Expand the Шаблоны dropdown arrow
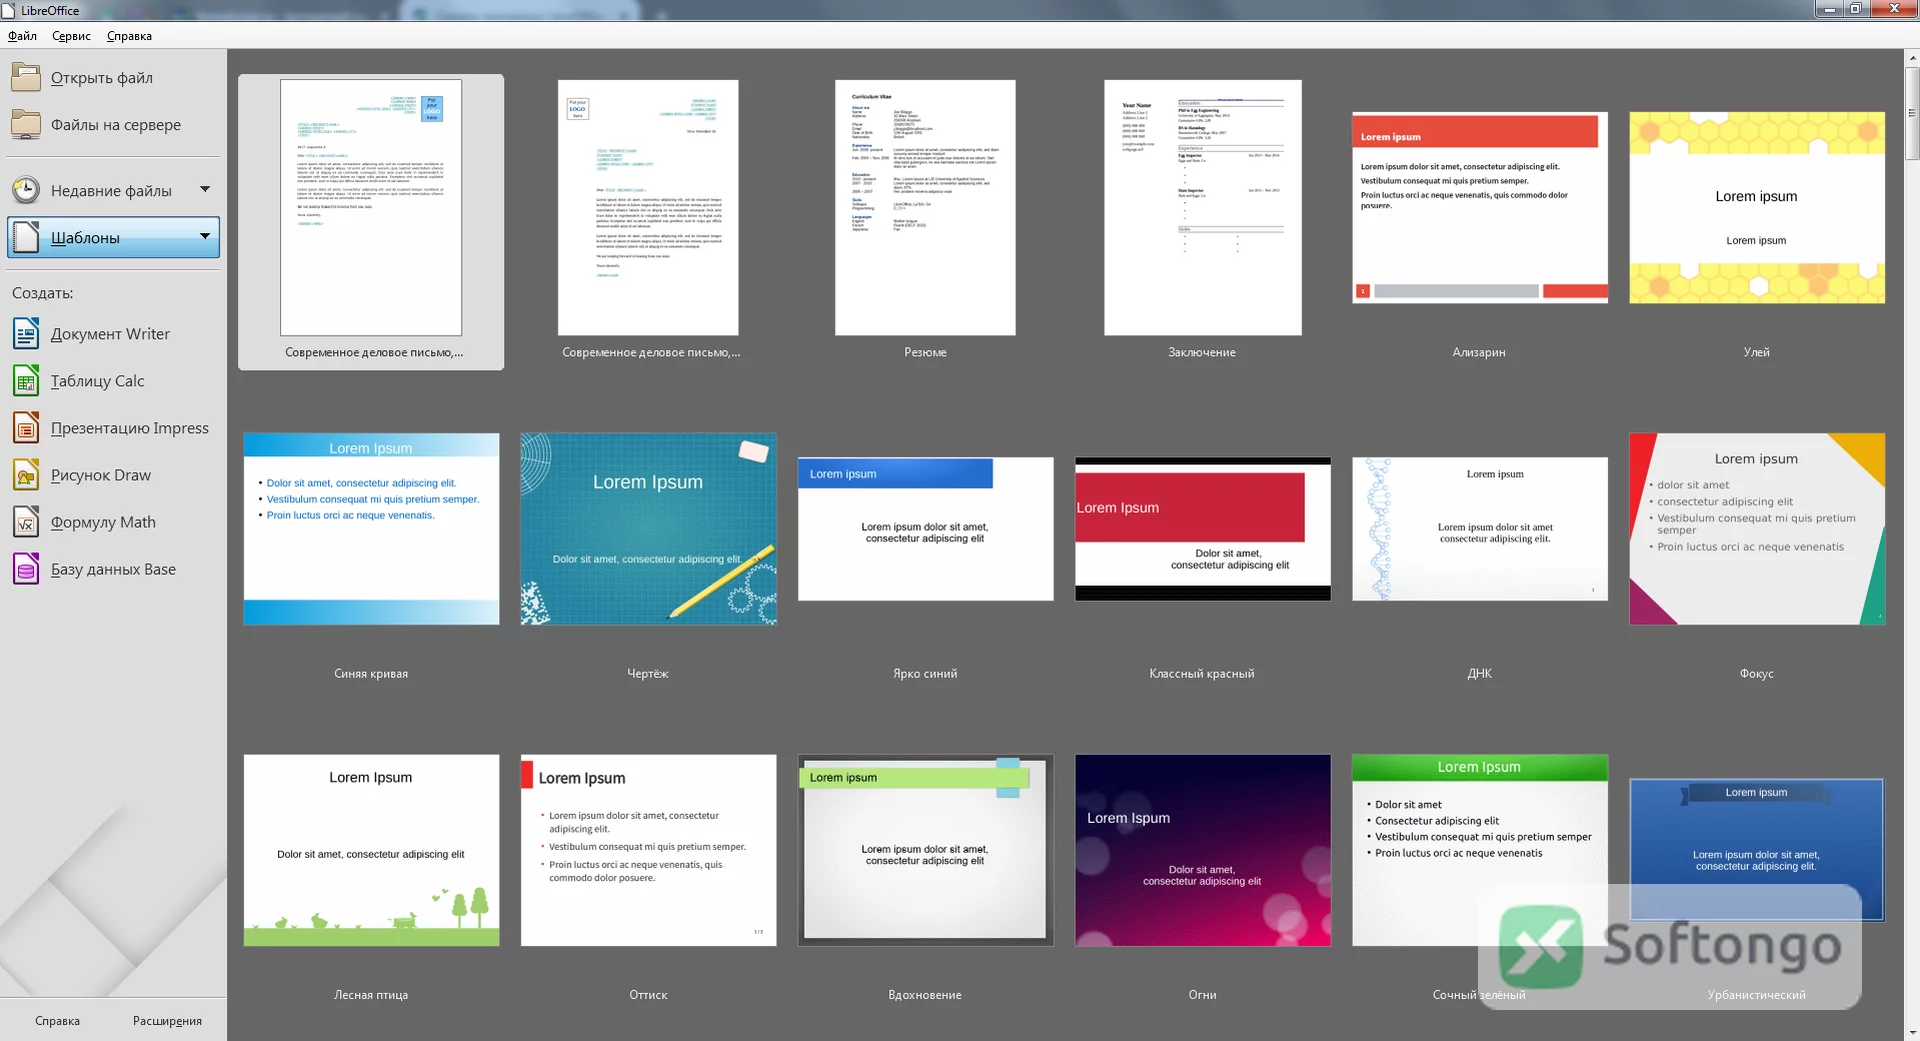This screenshot has height=1041, width=1920. pyautogui.click(x=205, y=236)
